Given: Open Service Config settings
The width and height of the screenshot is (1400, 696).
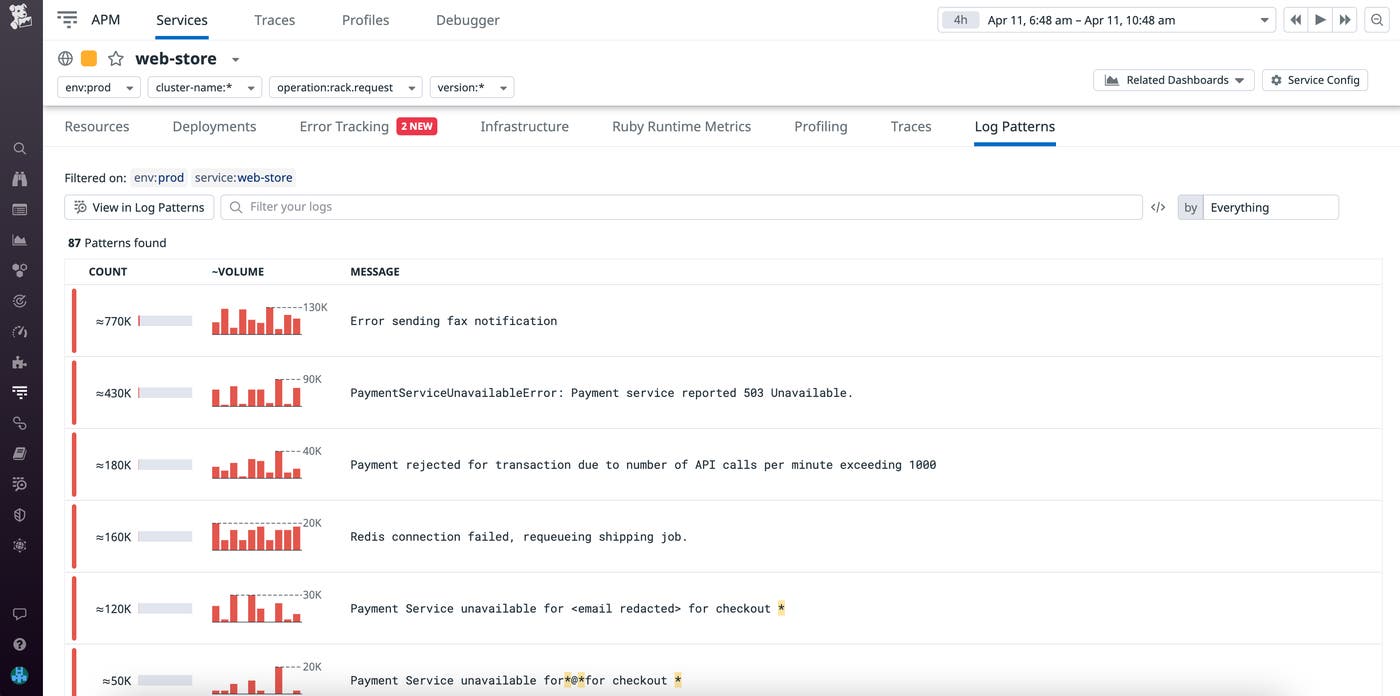Looking at the screenshot, I should [x=1314, y=80].
